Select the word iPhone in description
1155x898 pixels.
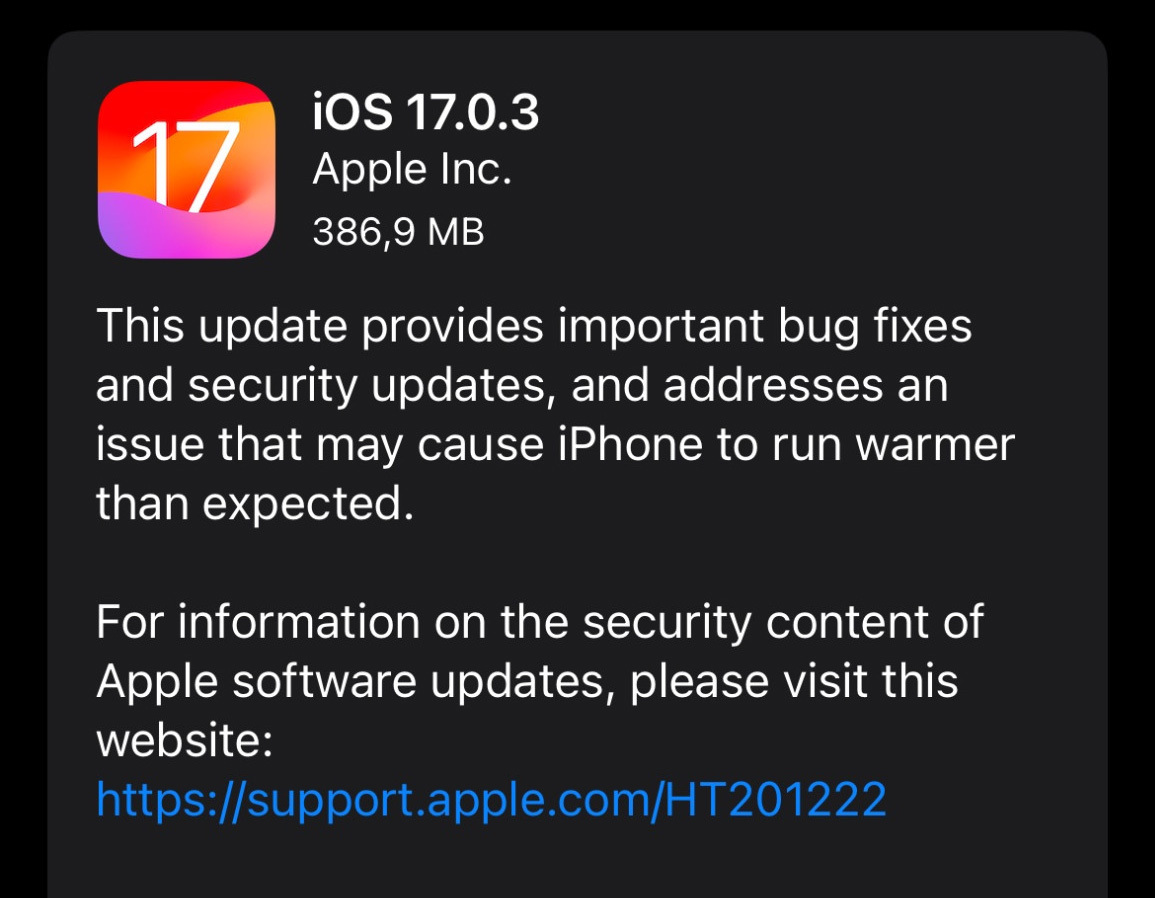click(630, 444)
